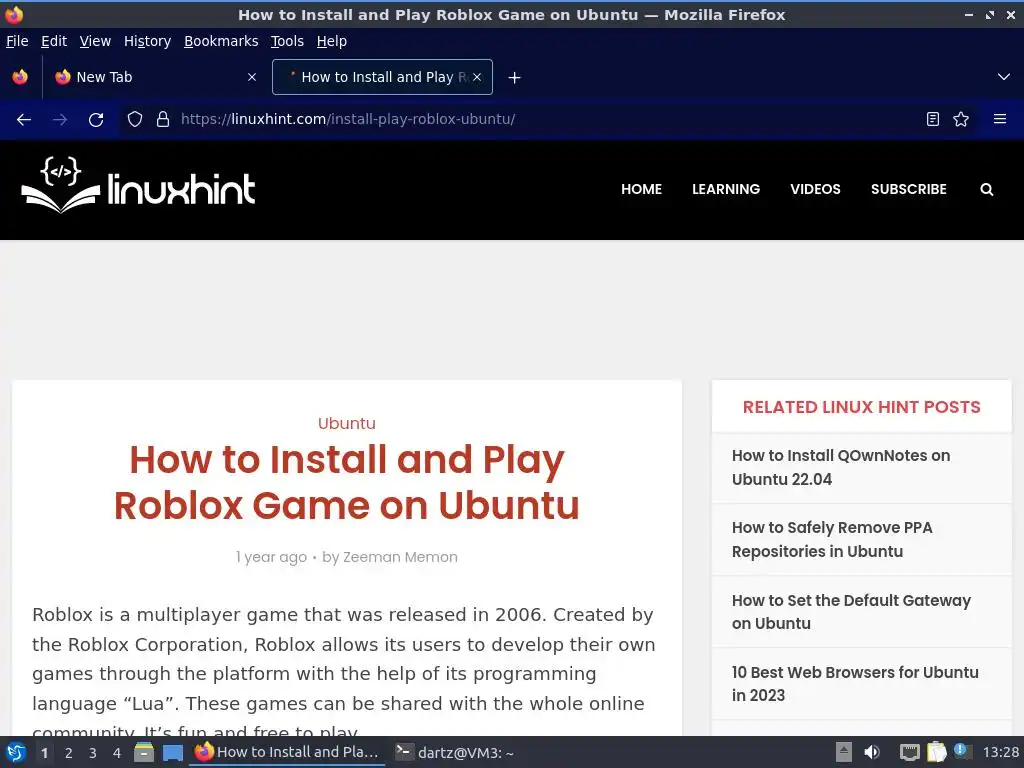Open the network tray icon
Viewport: 1024px width, 768px height.
coord(909,752)
